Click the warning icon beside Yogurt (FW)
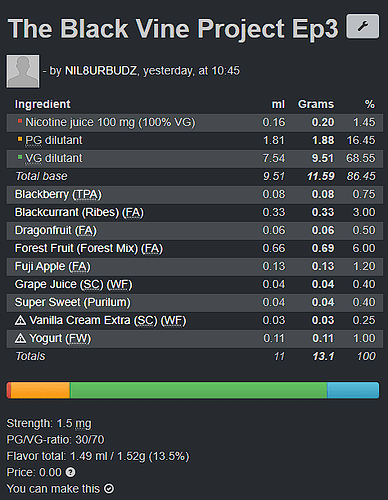The height and width of the screenshot is (500, 388). tap(20, 338)
